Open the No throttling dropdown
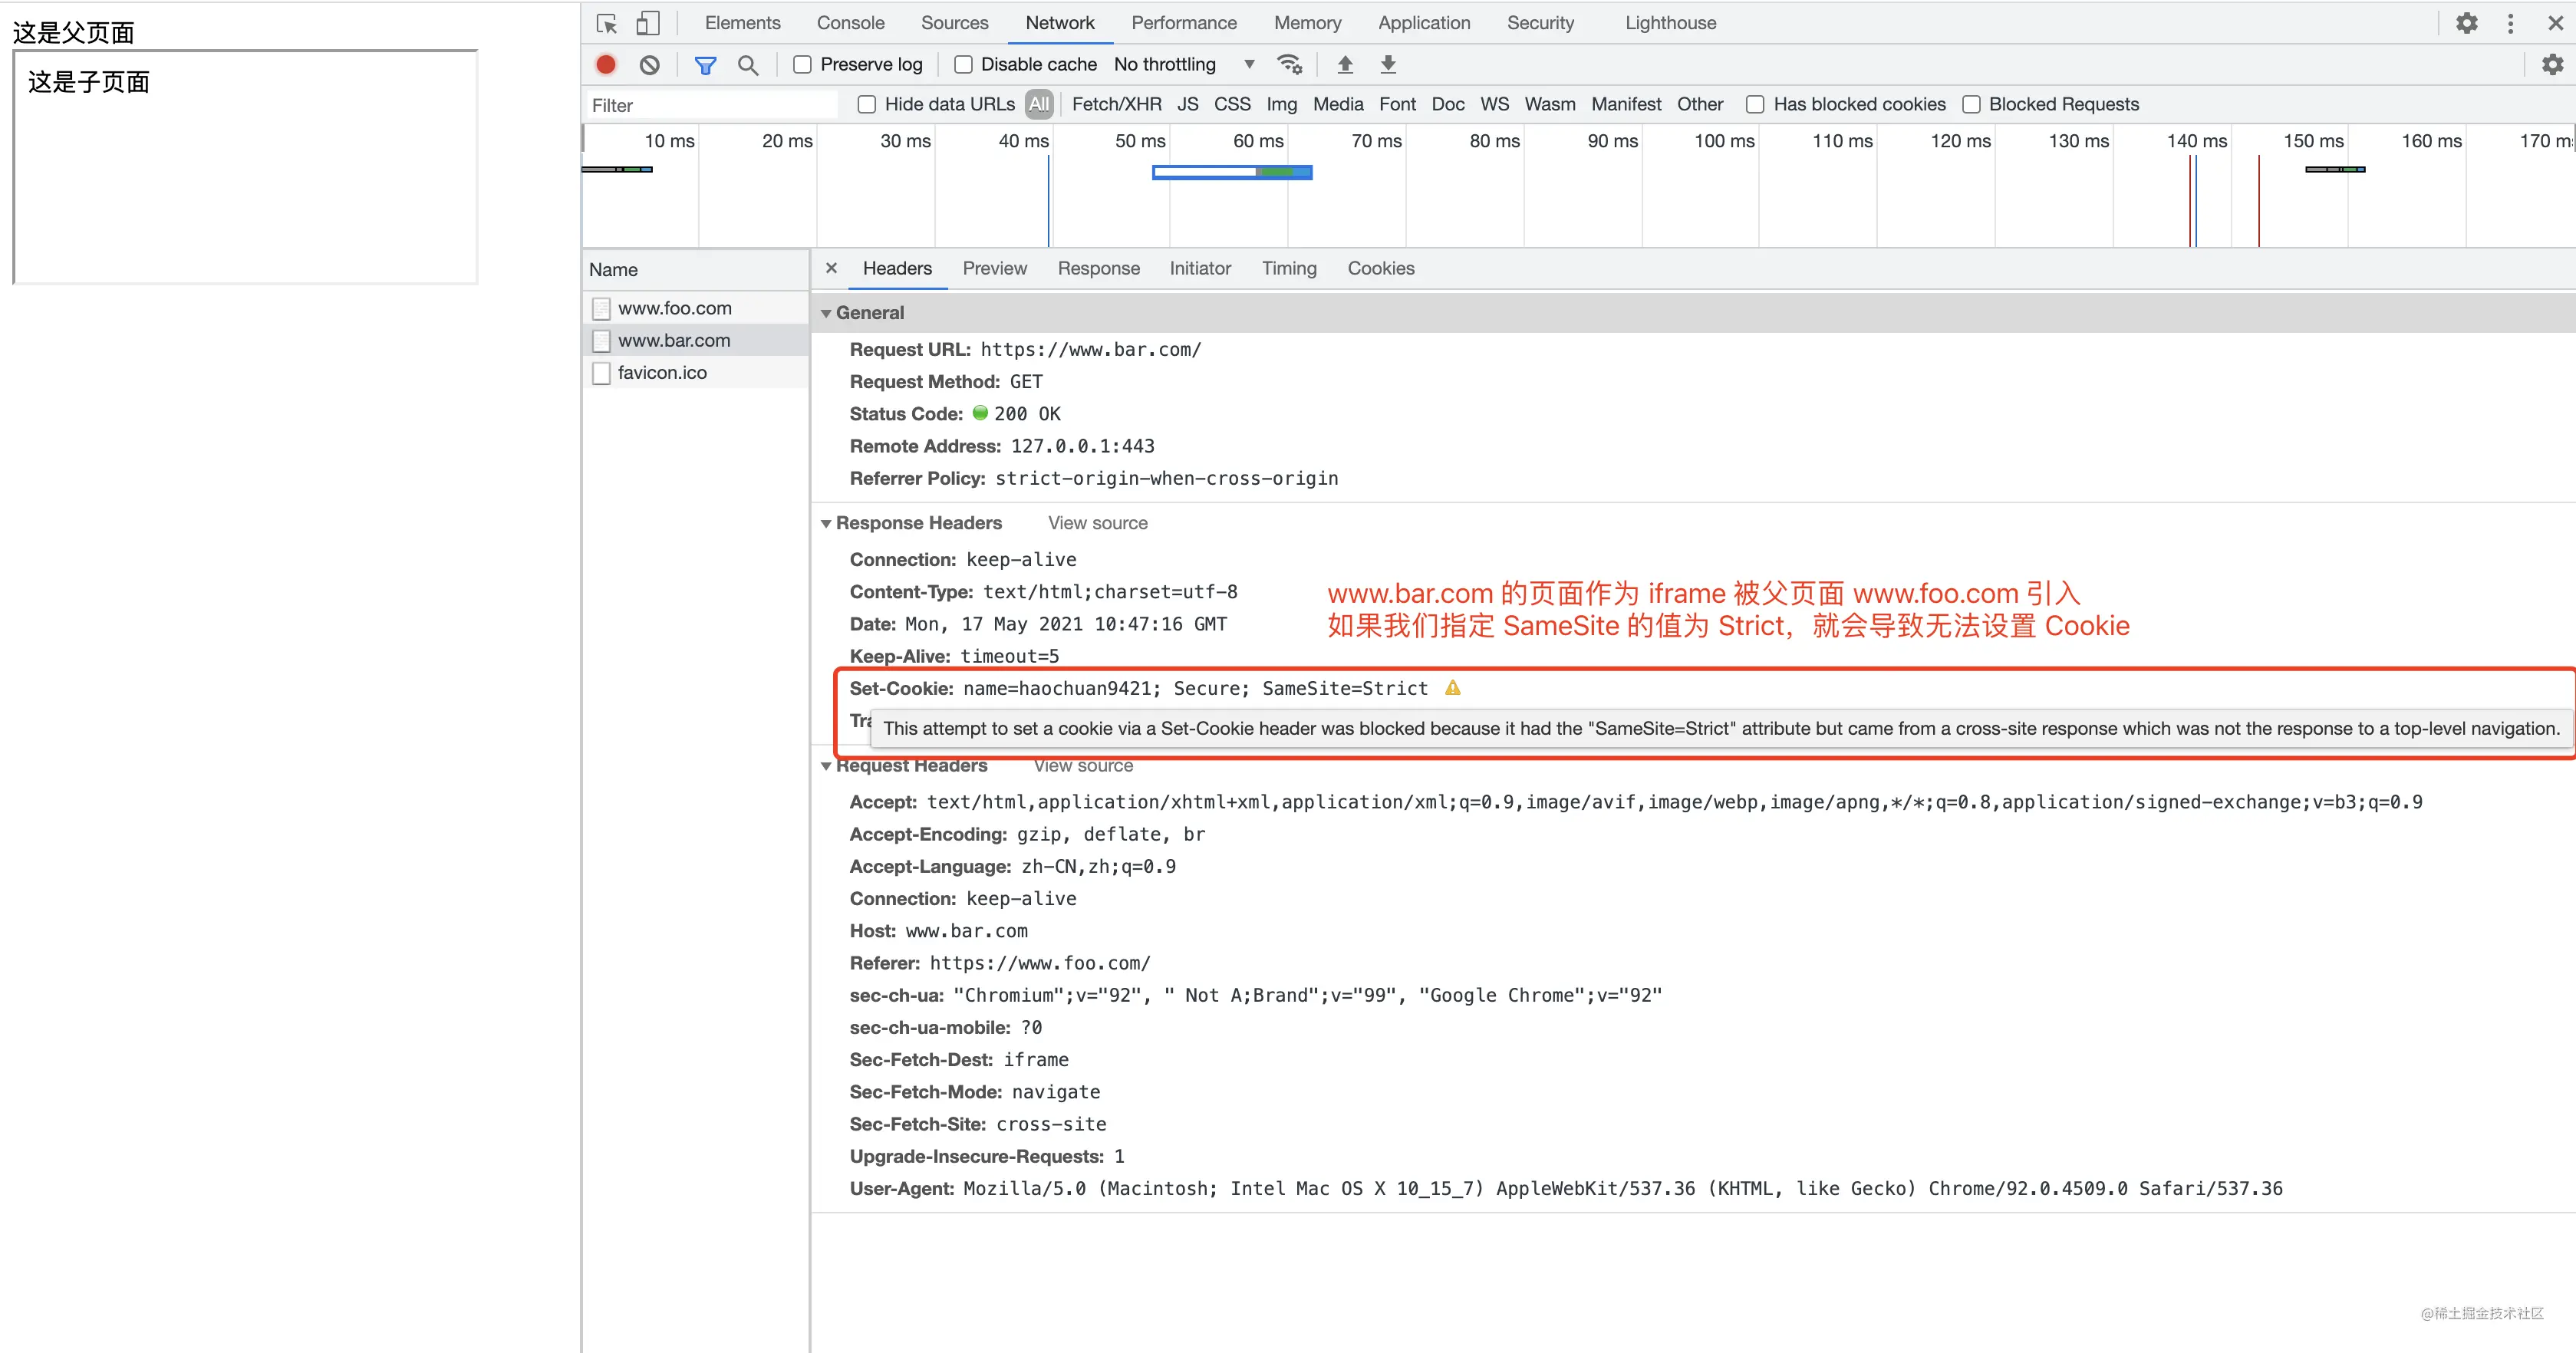2576x1353 pixels. point(1185,65)
